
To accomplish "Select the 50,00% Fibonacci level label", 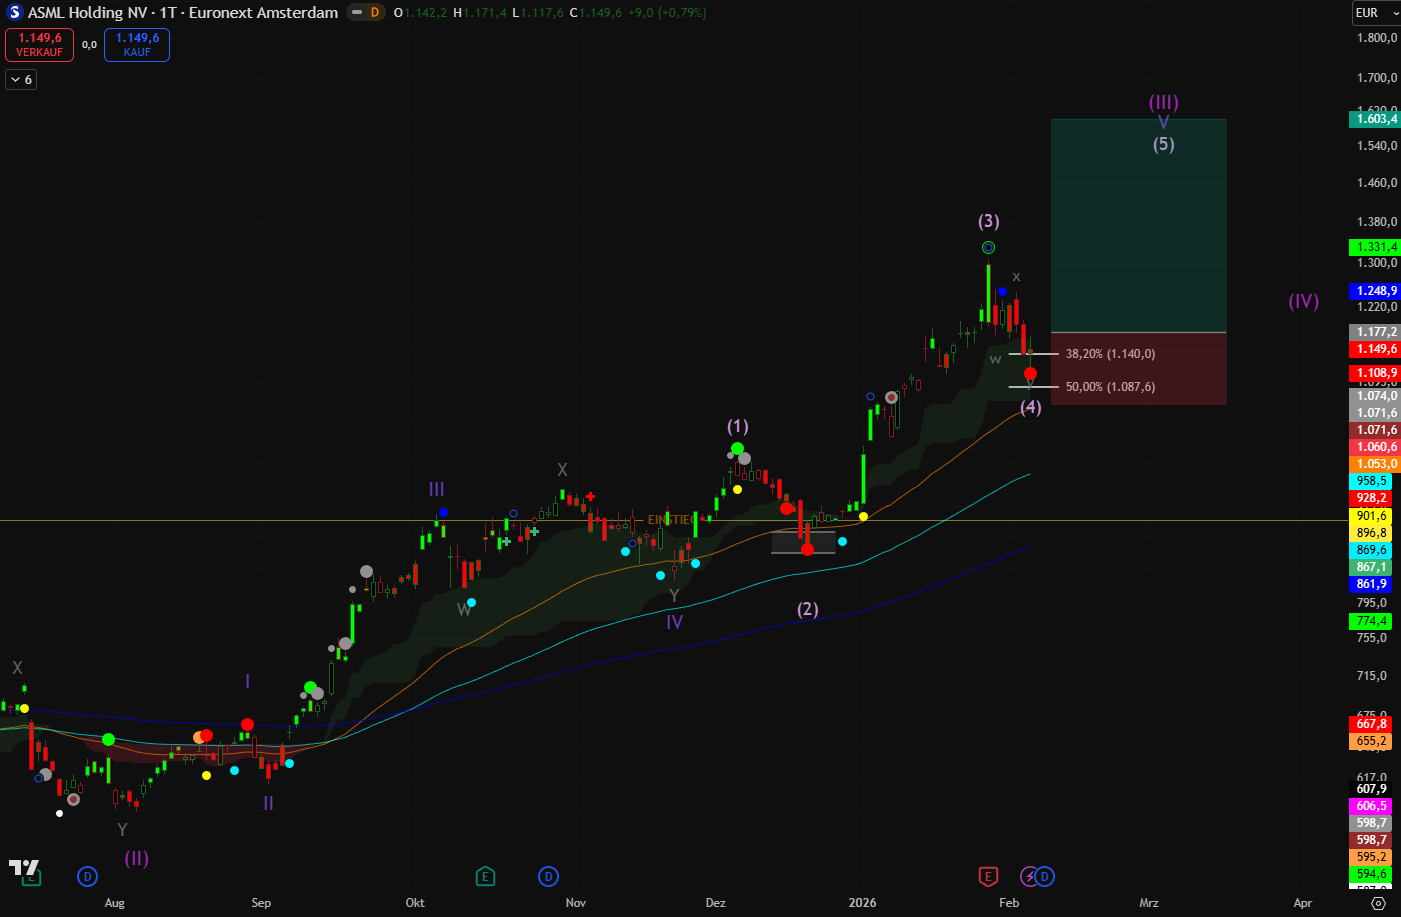I will [x=1110, y=387].
